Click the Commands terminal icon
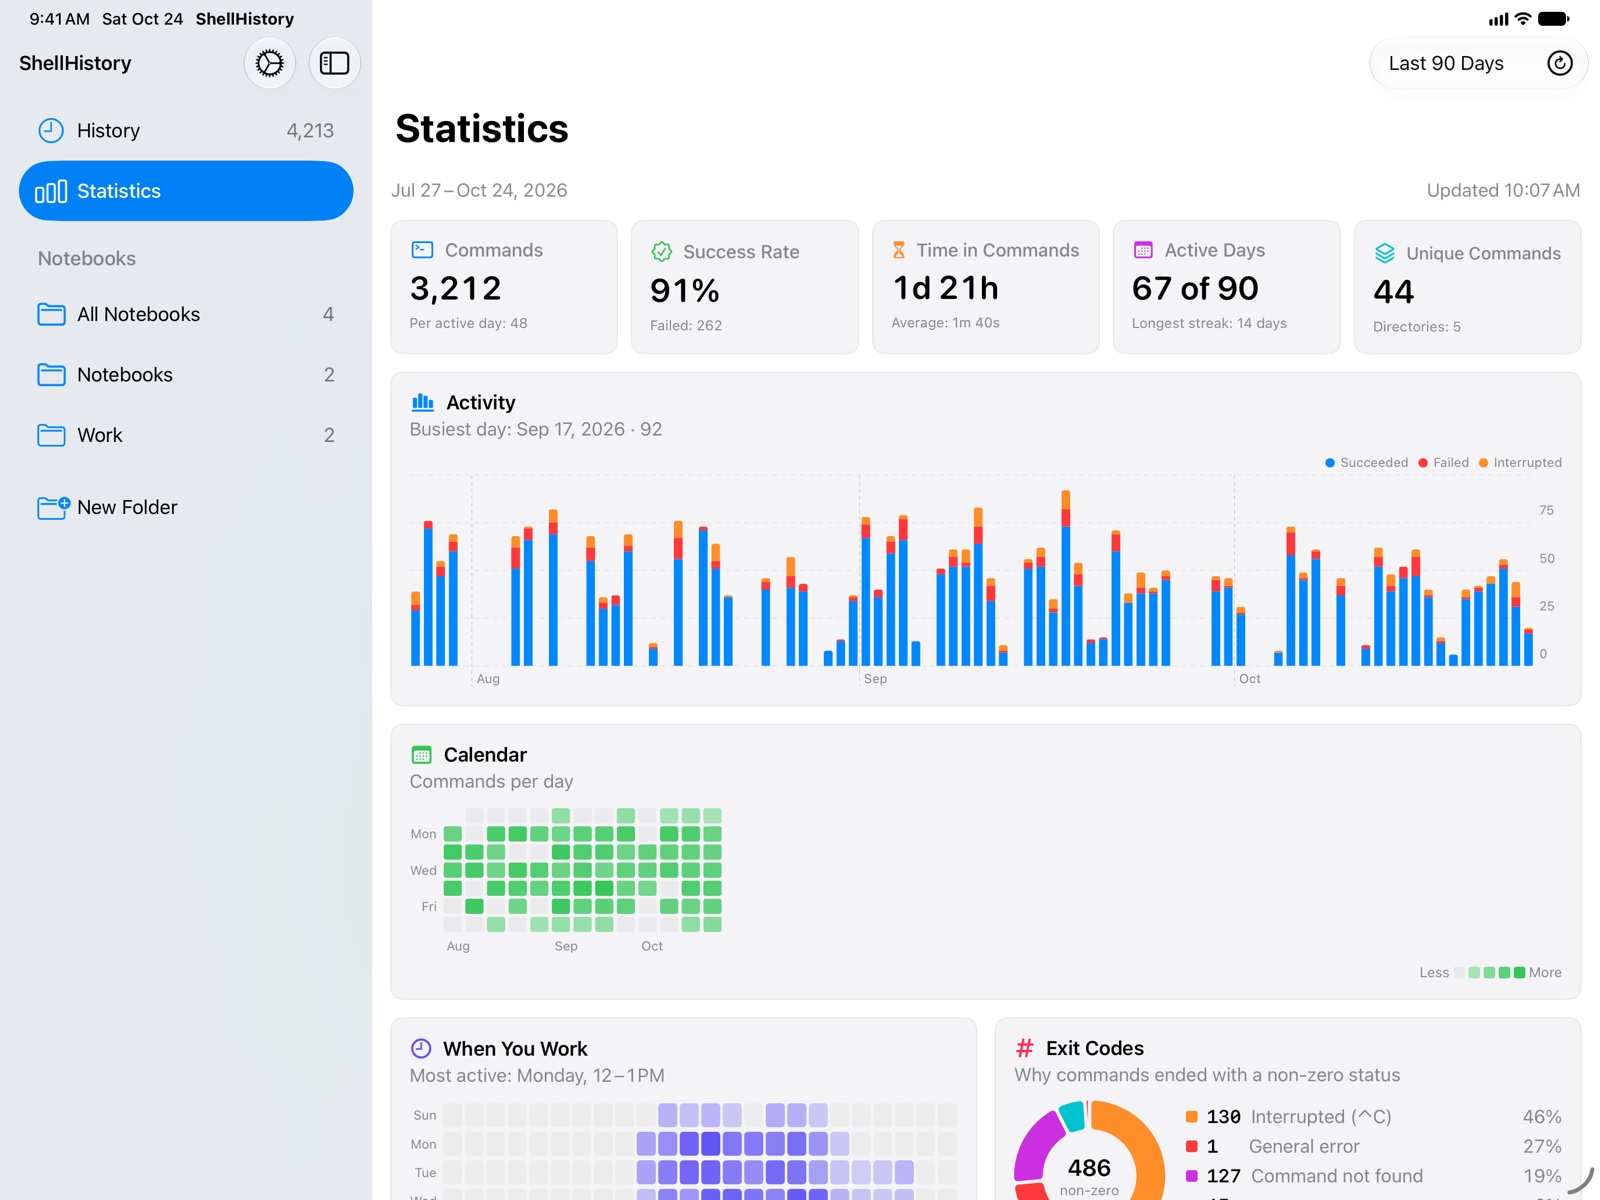This screenshot has height=1200, width=1600. click(x=422, y=250)
